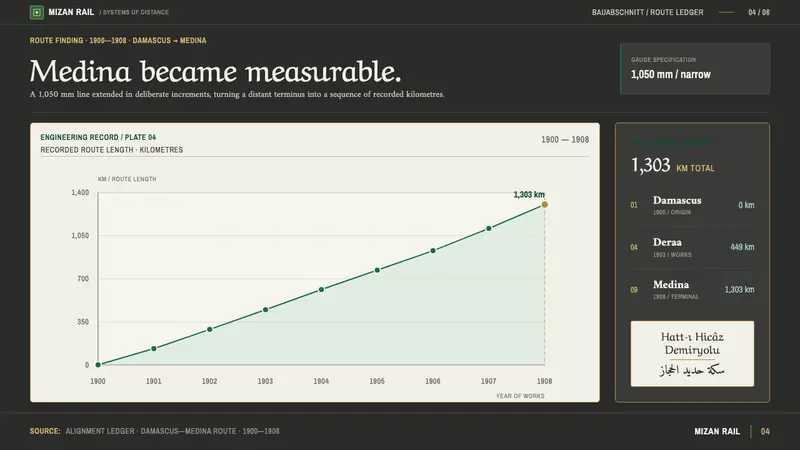Screen dimensions: 800x450
Task: Click the '1,050' y-axis tick label
Action: coord(80,235)
